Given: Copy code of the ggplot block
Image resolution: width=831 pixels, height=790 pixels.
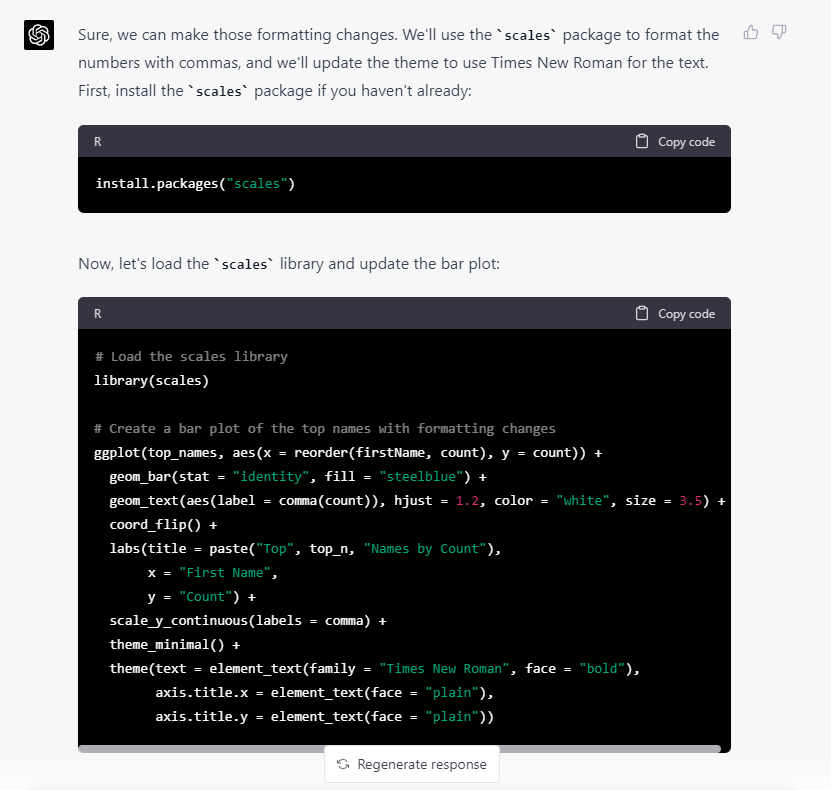Looking at the screenshot, I should point(675,314).
